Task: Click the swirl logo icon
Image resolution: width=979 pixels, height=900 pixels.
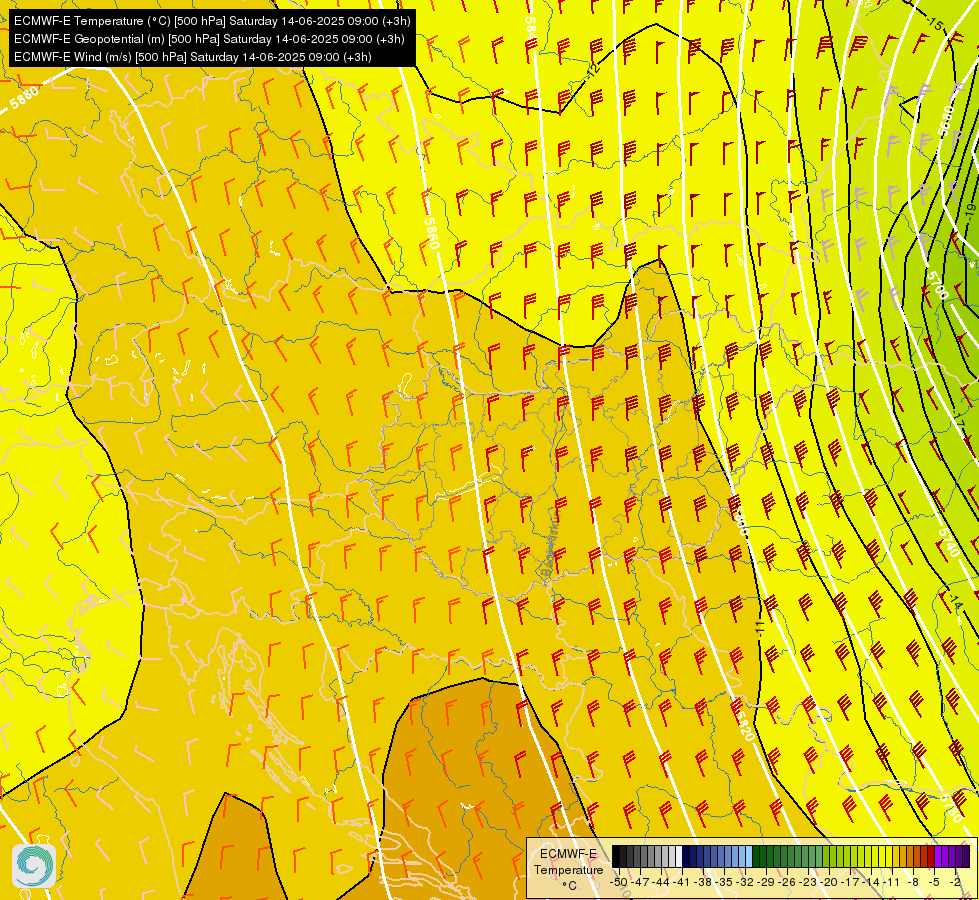Action: click(34, 866)
